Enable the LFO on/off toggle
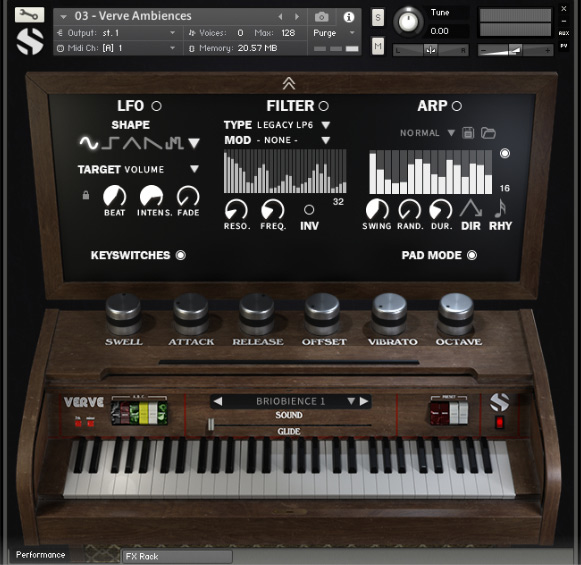Screen dimensions: 581x565 [156, 106]
